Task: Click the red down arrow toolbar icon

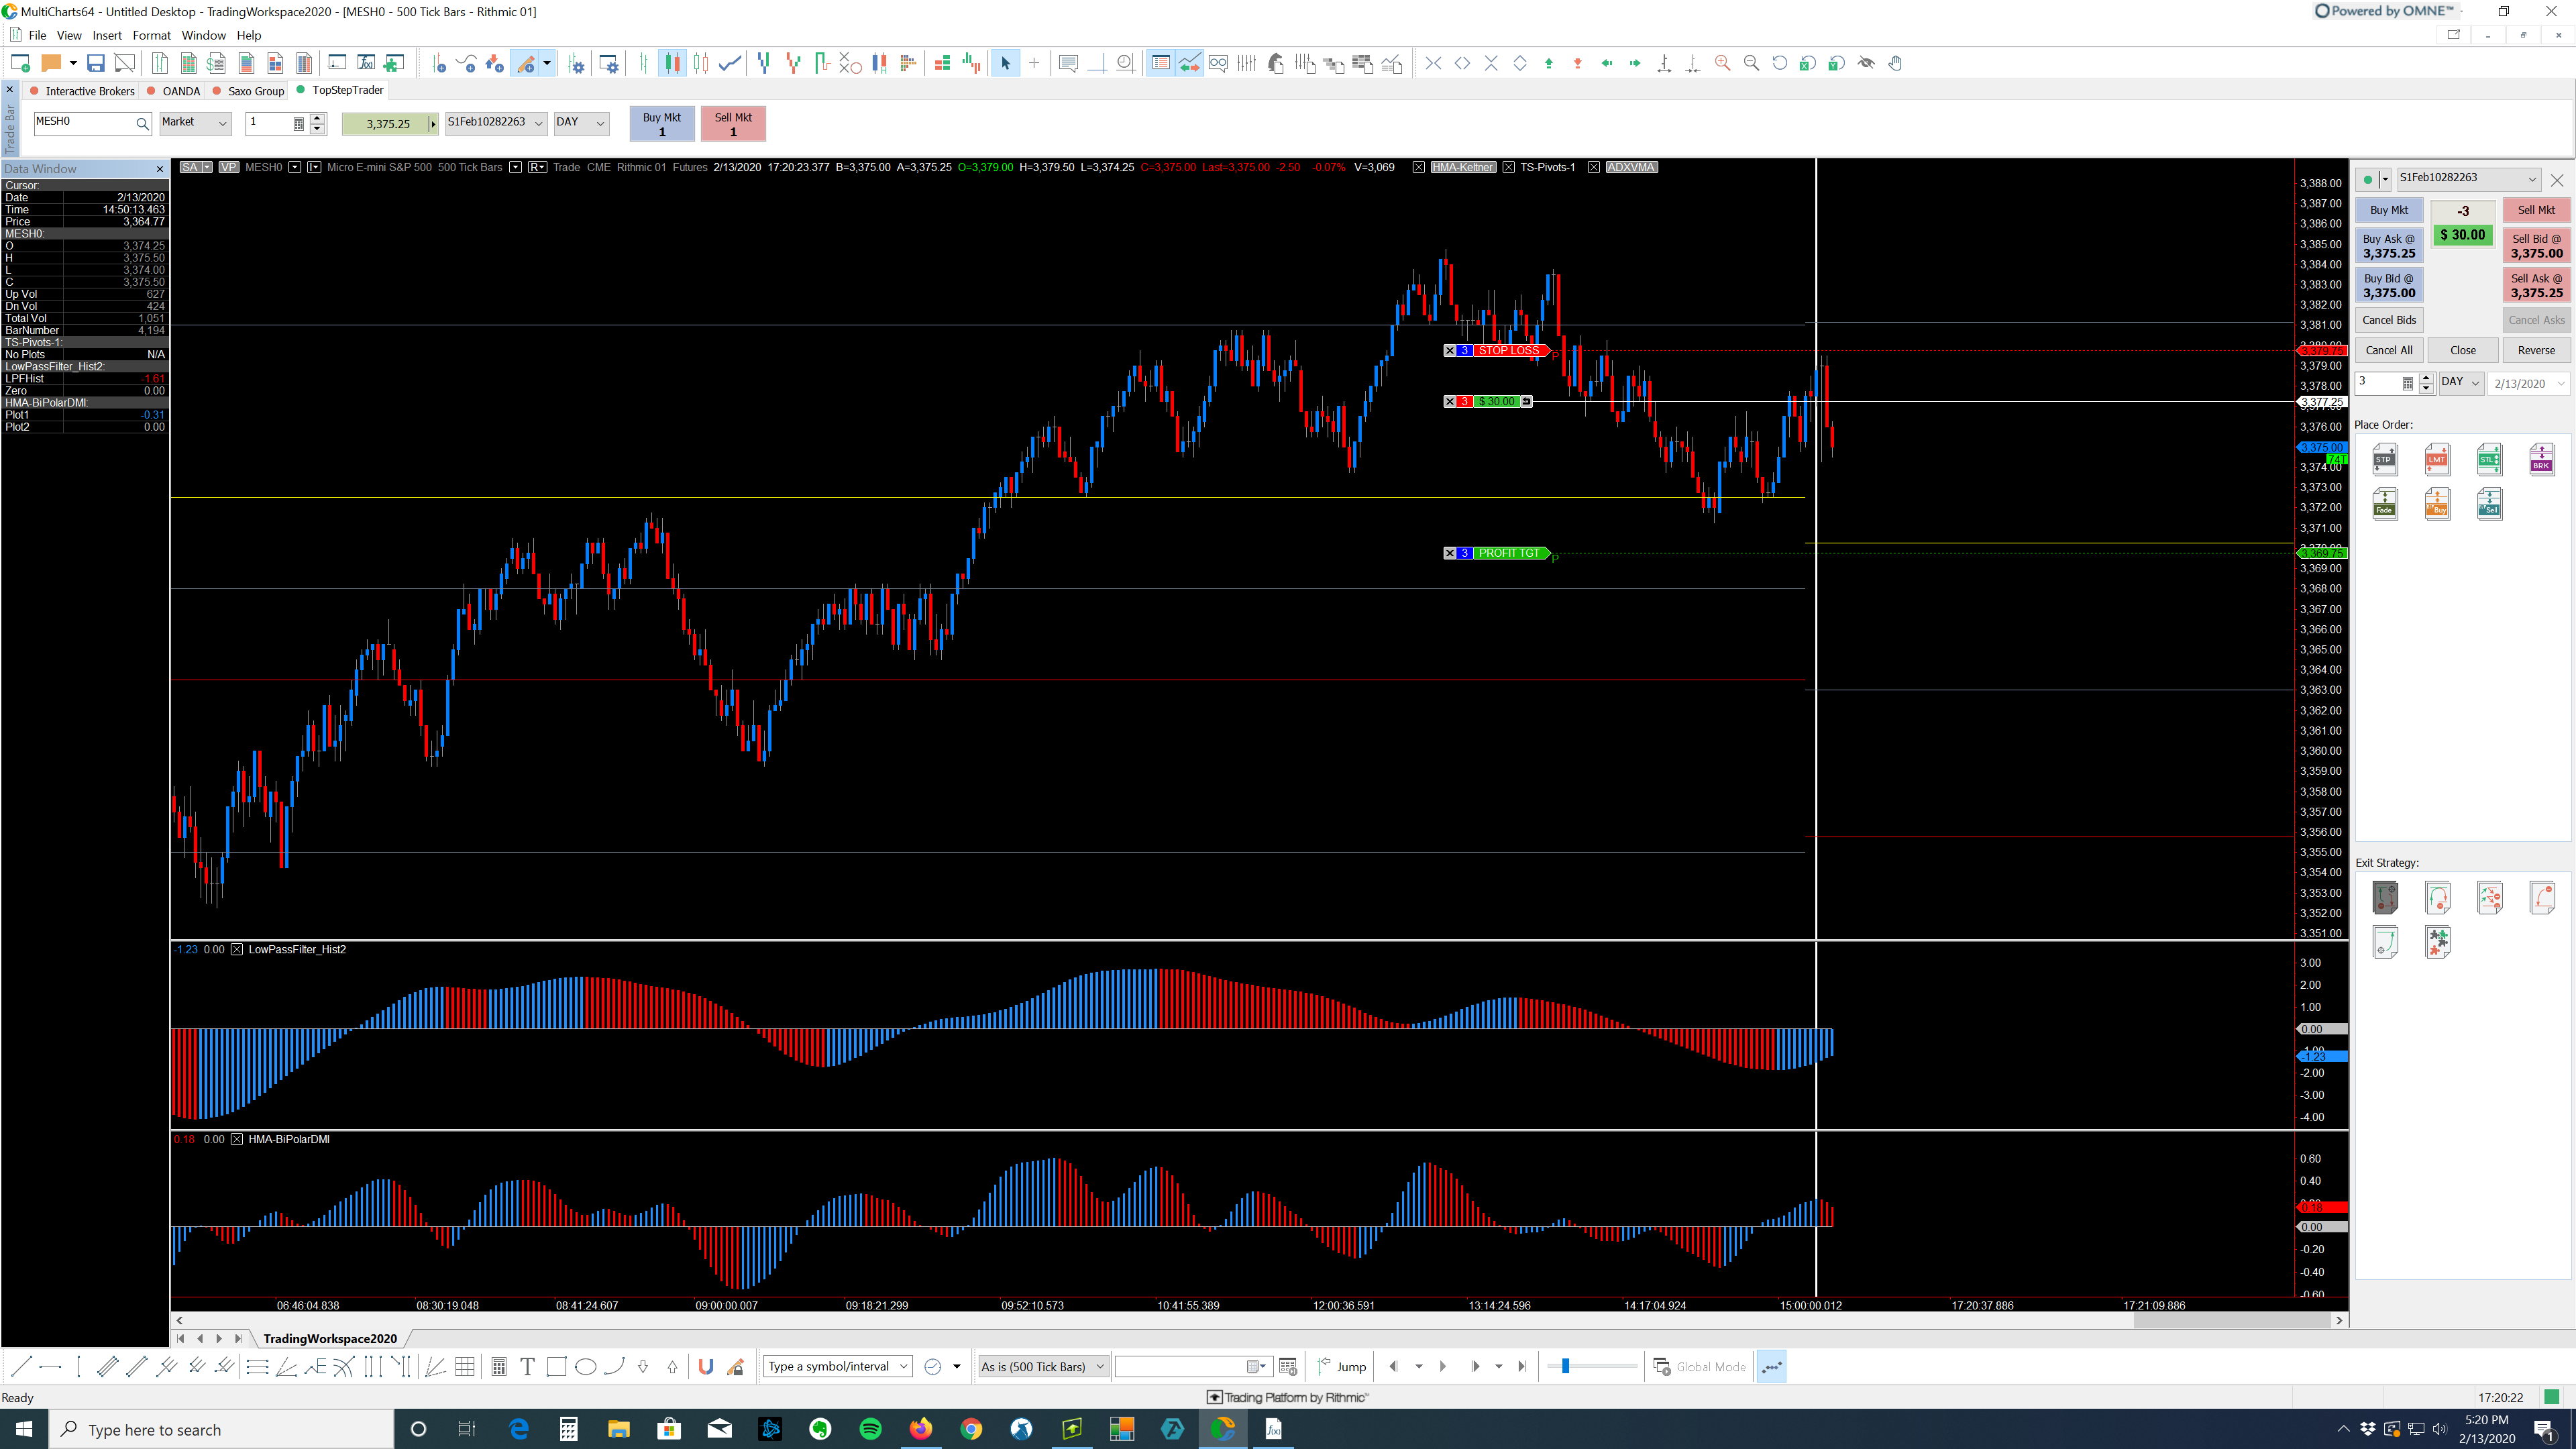Action: point(1578,63)
